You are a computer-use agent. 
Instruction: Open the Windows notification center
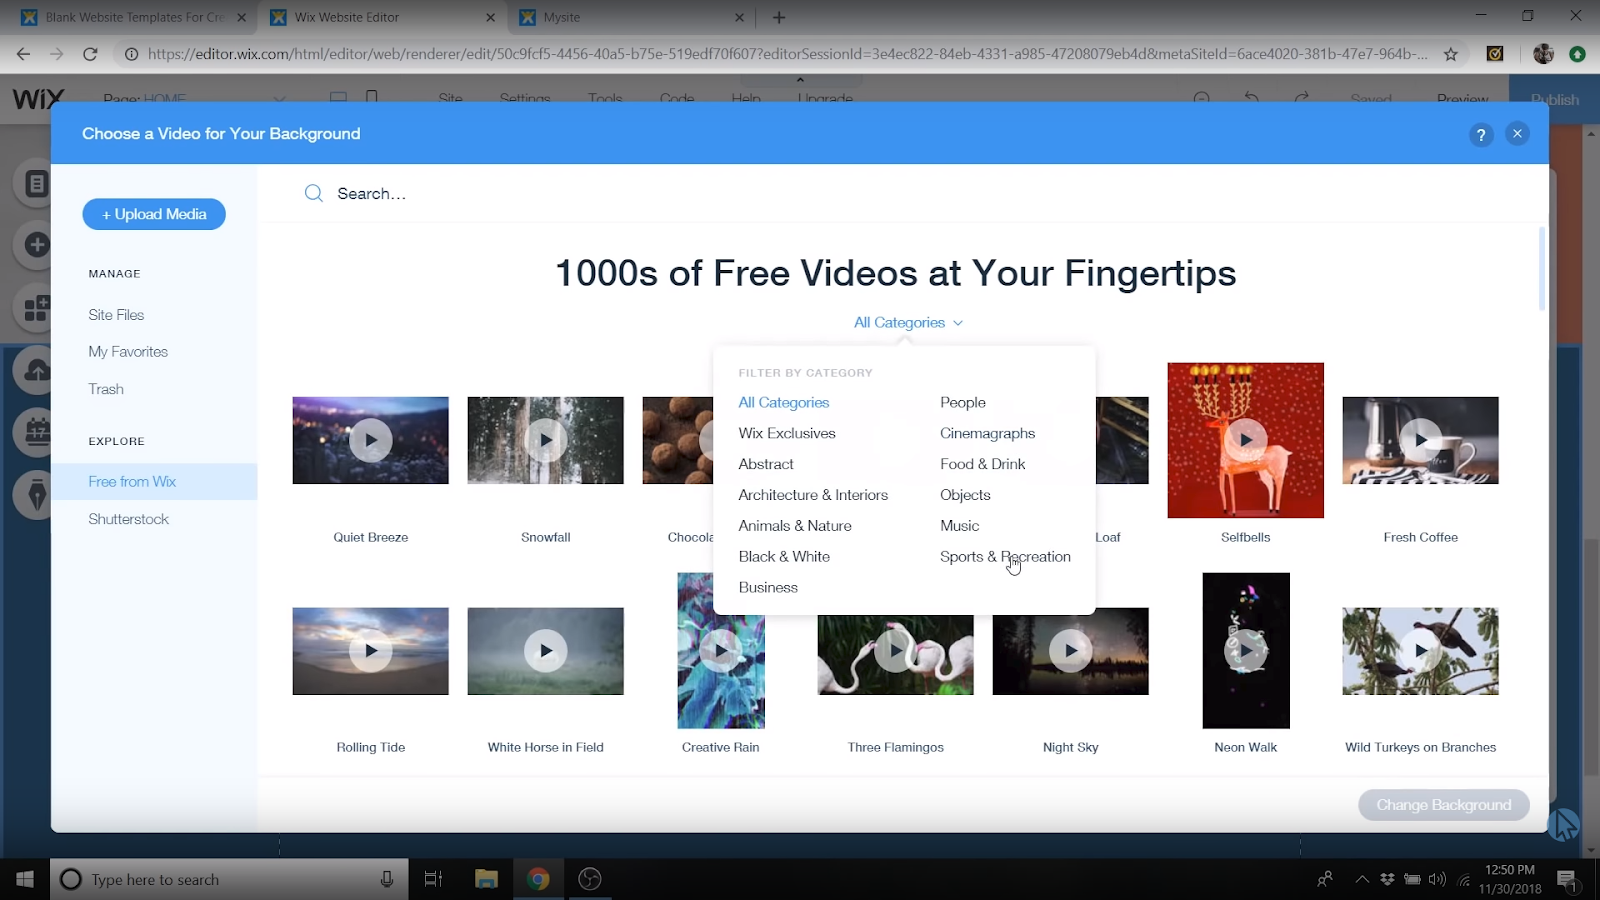click(x=1567, y=880)
